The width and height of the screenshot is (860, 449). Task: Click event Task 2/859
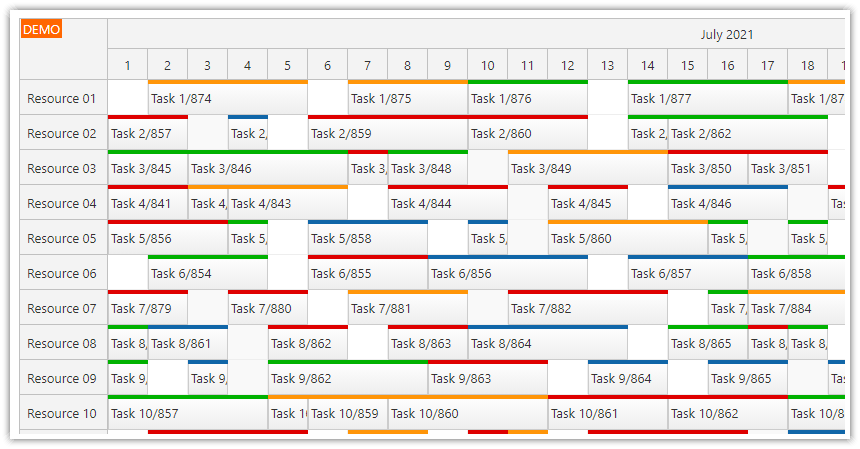click(x=387, y=134)
